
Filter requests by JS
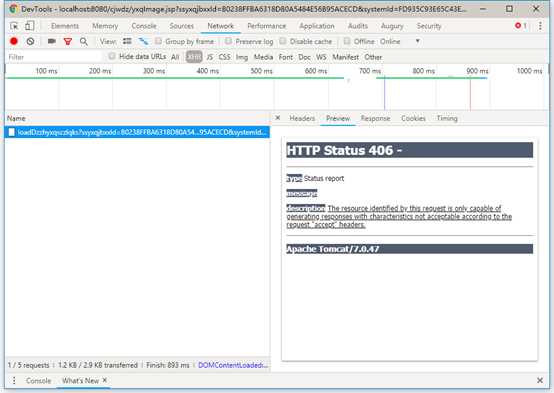[210, 57]
